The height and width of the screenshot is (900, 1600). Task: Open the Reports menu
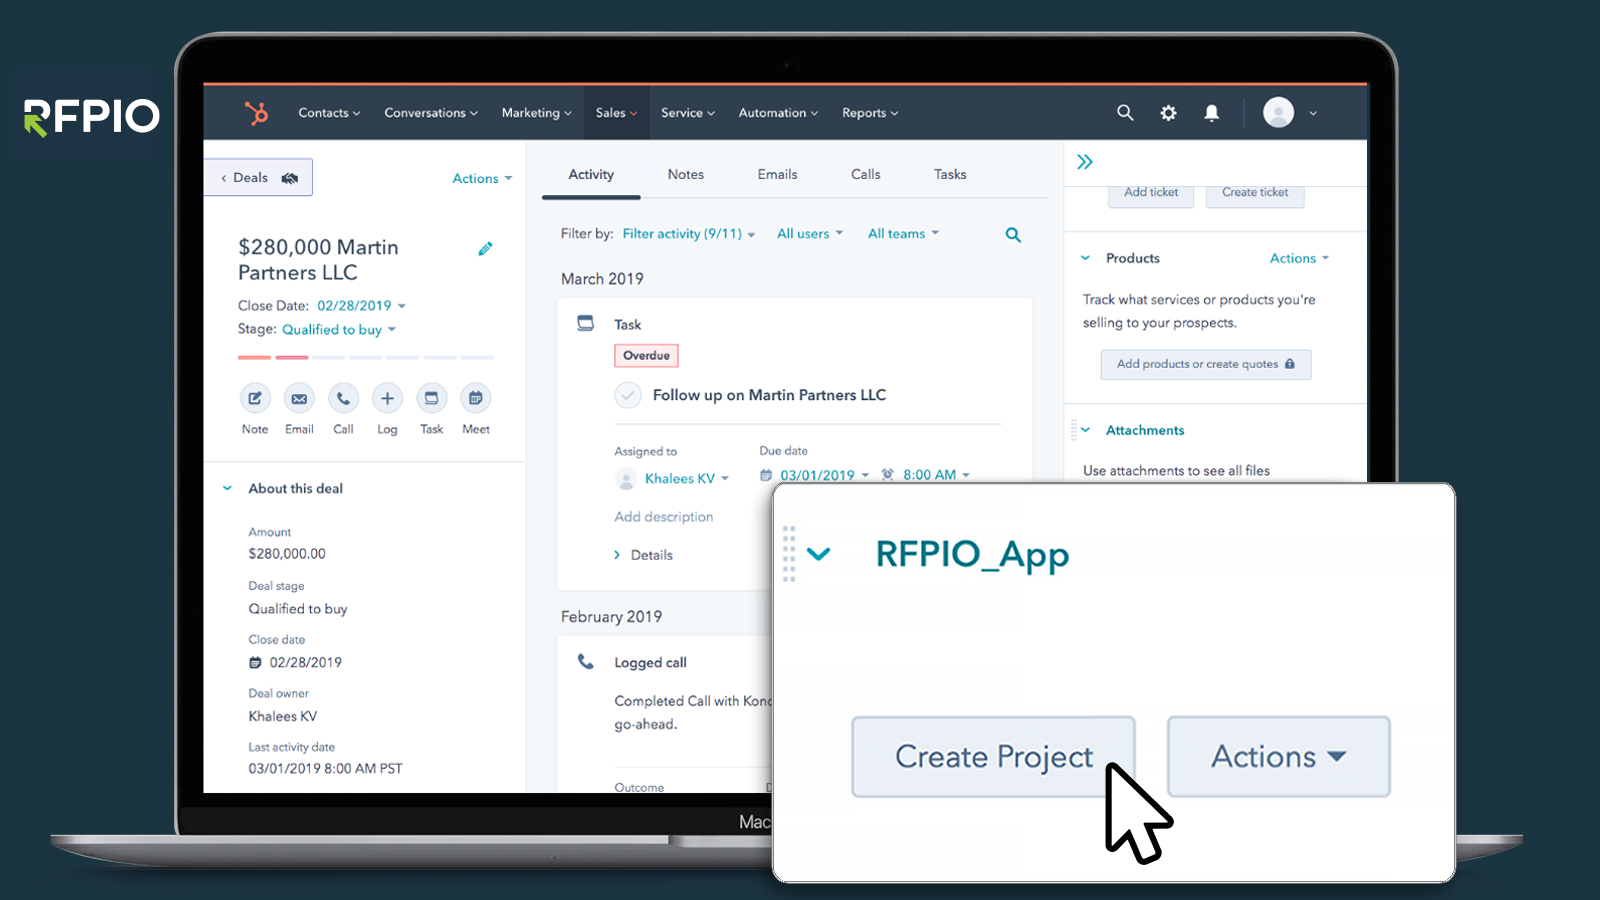coord(870,113)
